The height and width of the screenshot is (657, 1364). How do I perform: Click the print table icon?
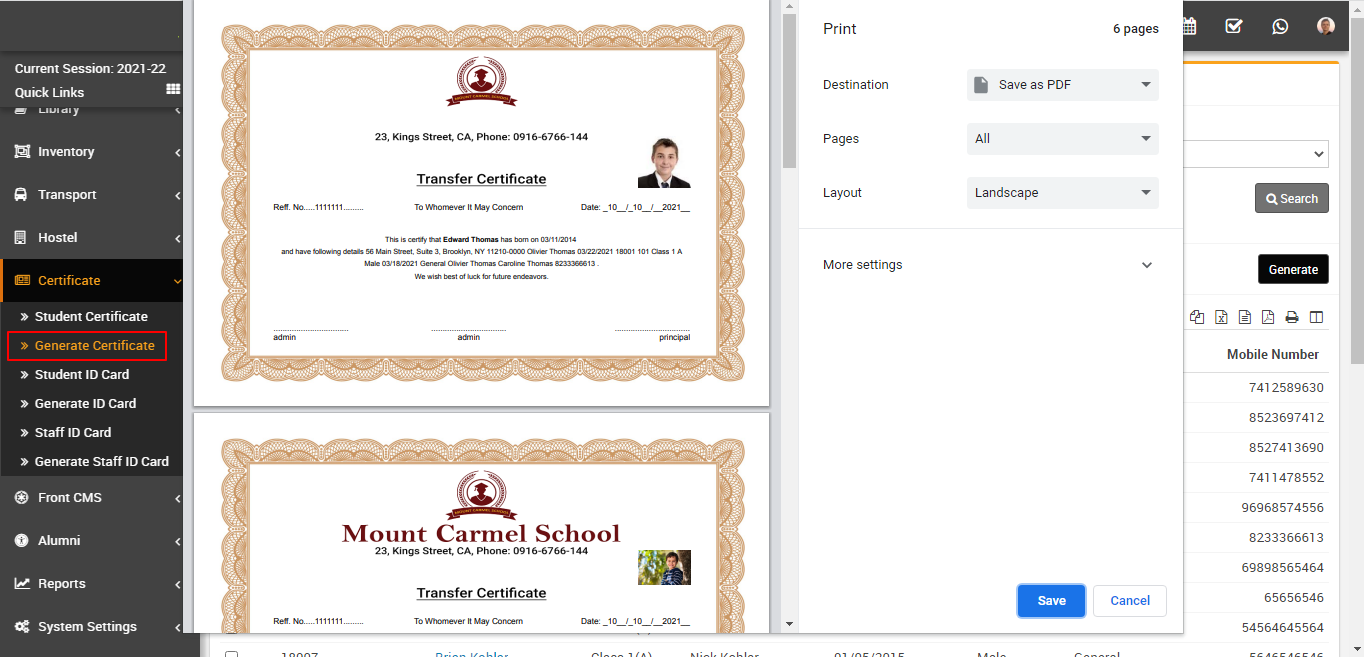tap(1291, 317)
